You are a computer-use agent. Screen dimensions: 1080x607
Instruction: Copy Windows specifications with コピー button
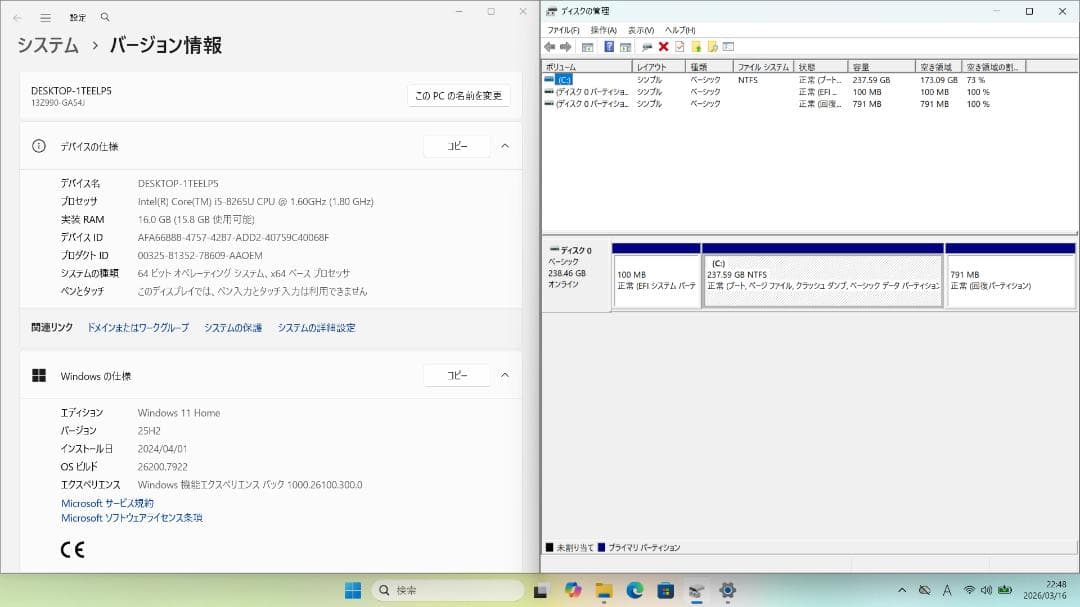[x=457, y=375]
